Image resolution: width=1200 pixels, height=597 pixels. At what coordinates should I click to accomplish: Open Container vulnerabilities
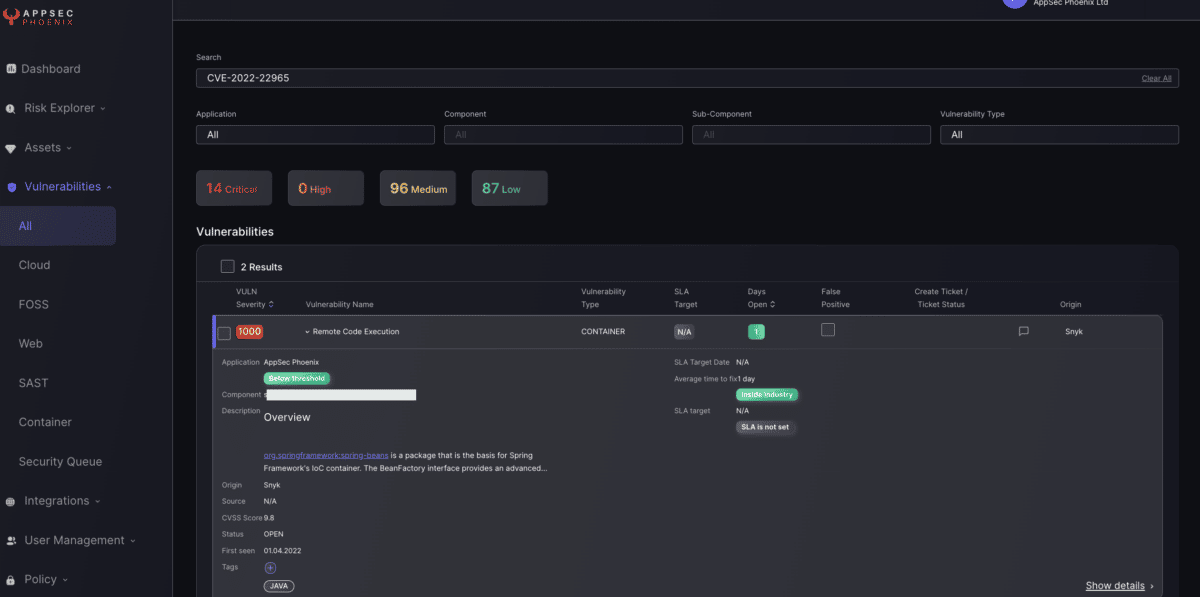[45, 422]
